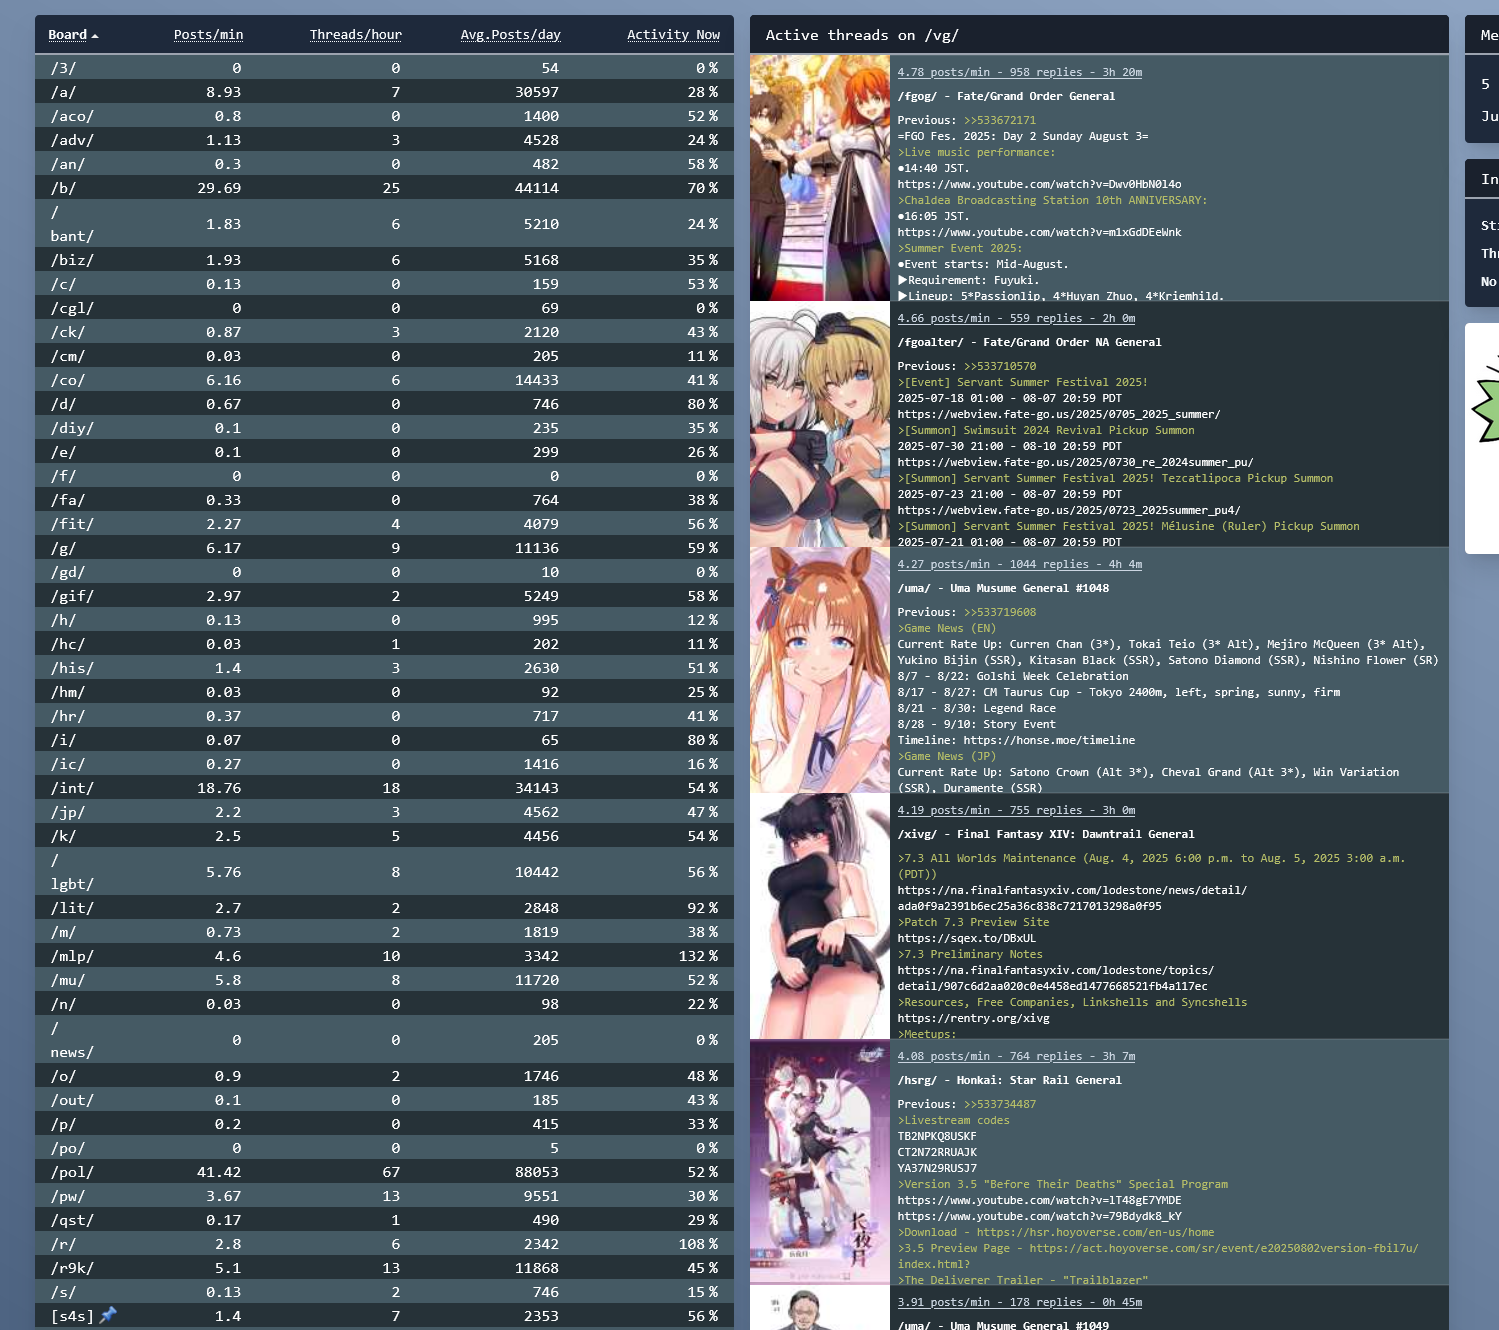Select the /his/ board row
The width and height of the screenshot is (1499, 1330).
(x=384, y=668)
